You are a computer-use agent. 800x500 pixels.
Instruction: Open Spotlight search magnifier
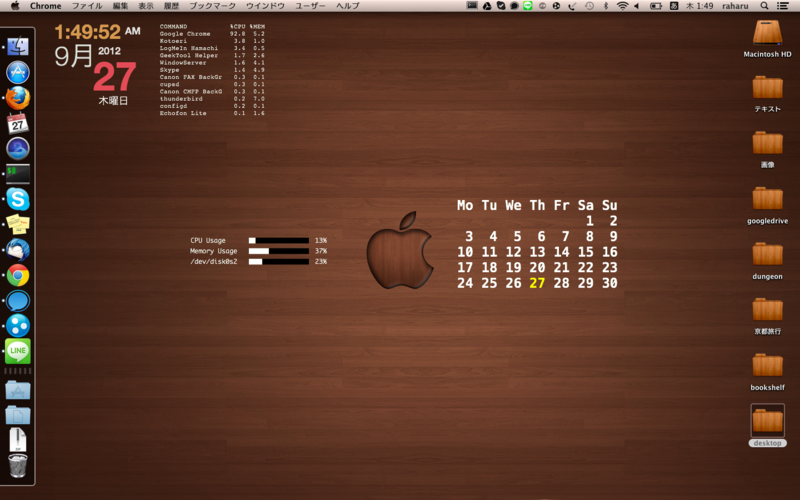click(x=764, y=6)
